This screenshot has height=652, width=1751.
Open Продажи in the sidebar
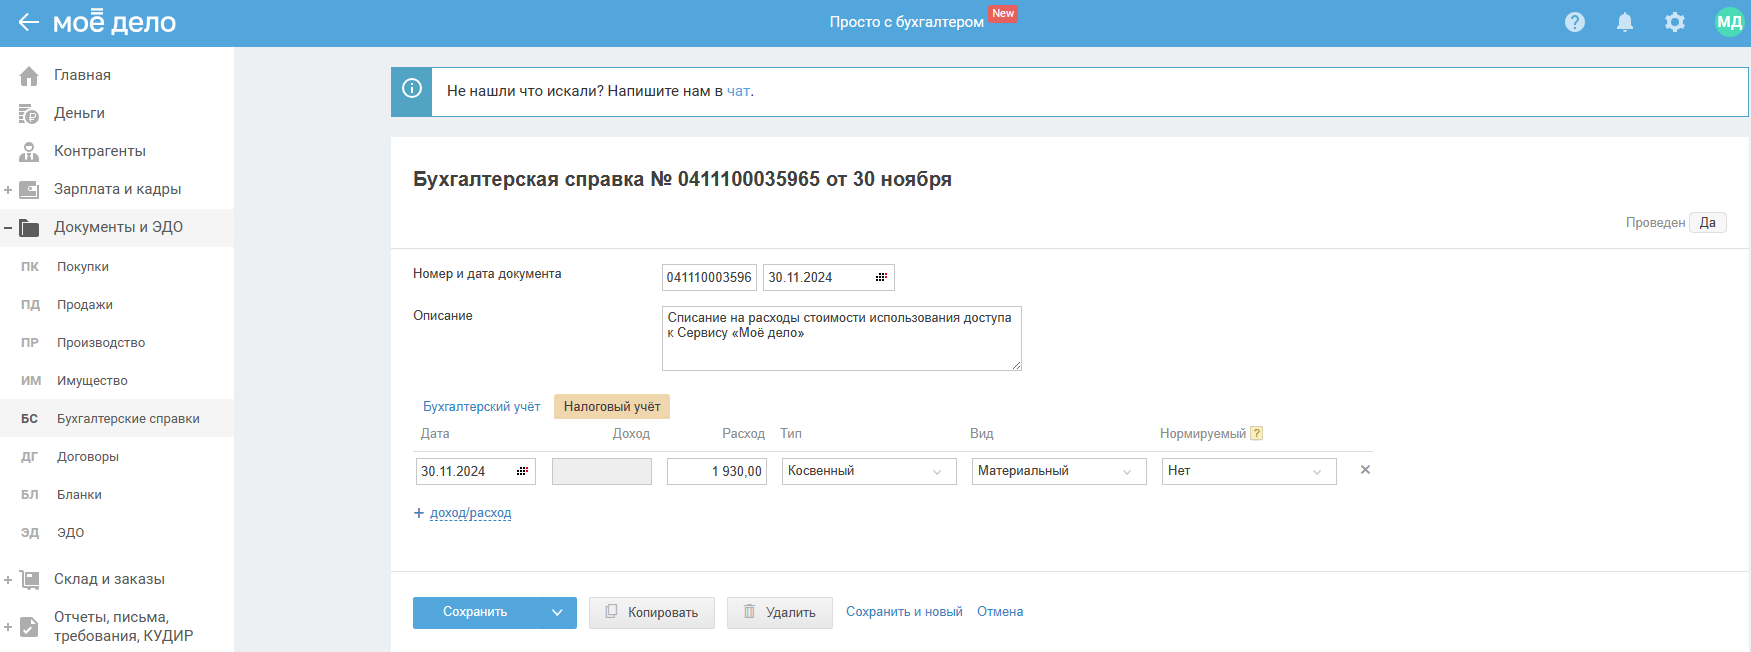(x=85, y=305)
